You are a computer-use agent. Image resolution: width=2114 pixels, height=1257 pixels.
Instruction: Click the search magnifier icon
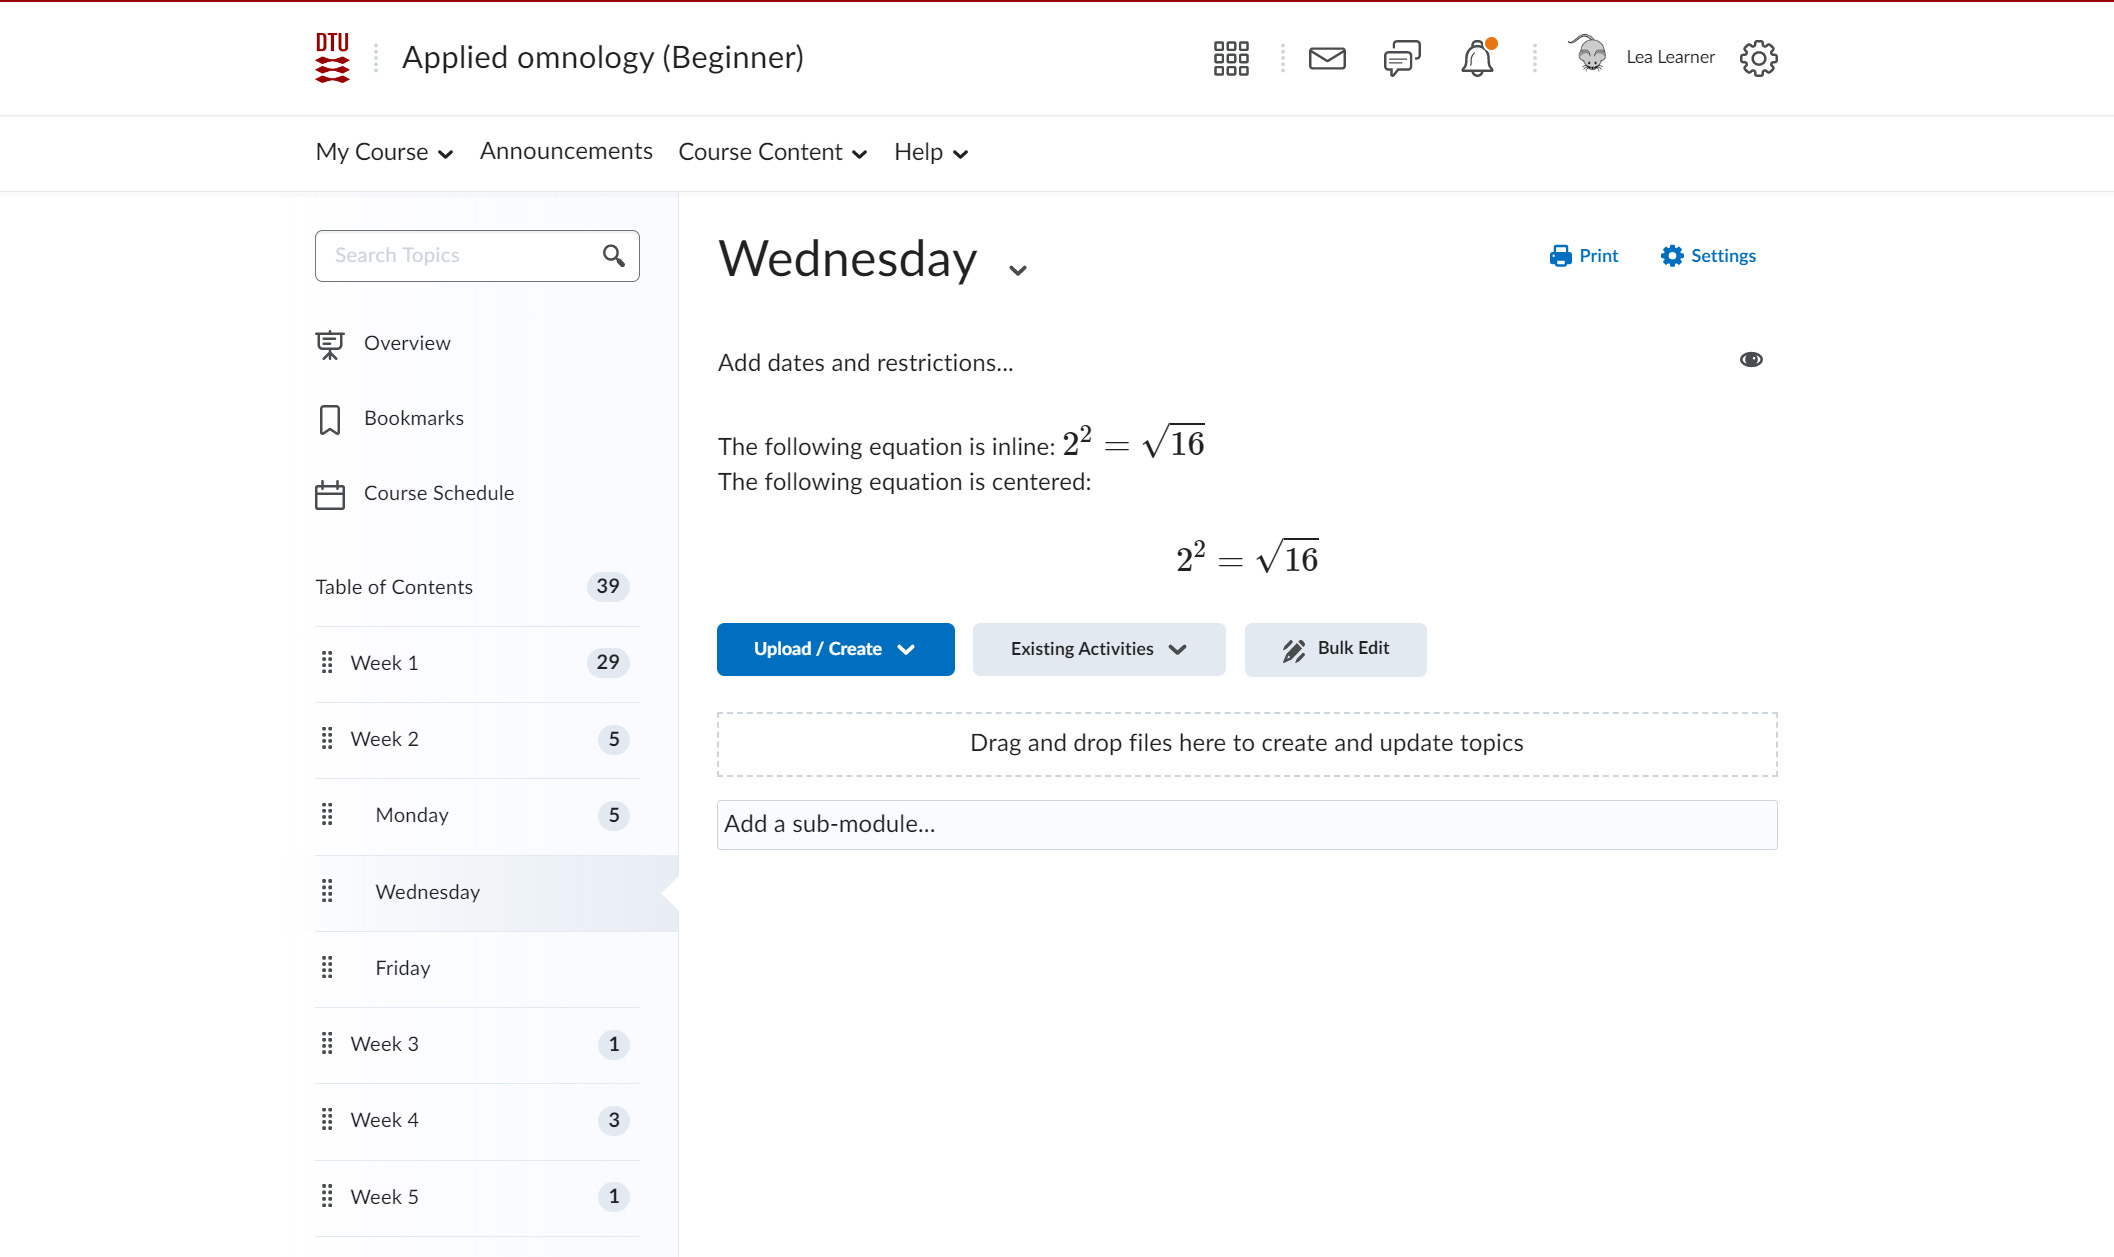[614, 256]
